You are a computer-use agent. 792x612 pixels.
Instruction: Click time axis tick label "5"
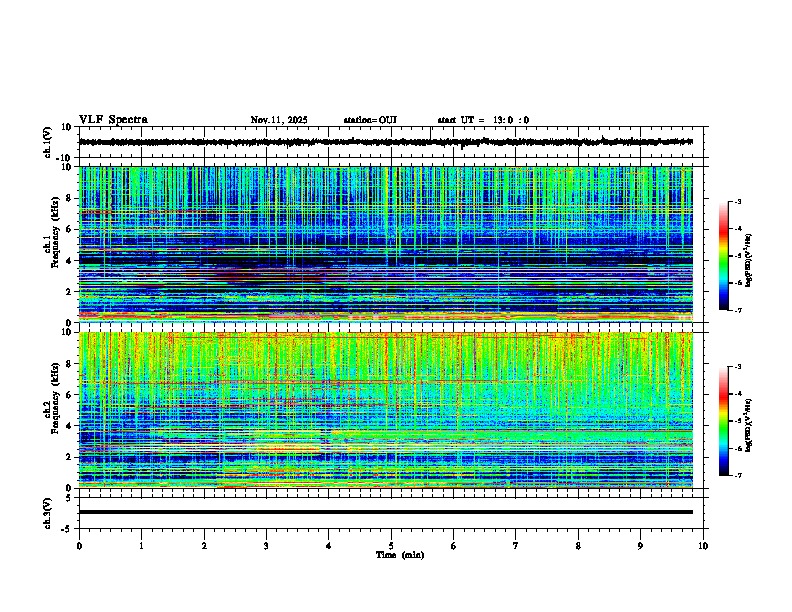coord(391,546)
